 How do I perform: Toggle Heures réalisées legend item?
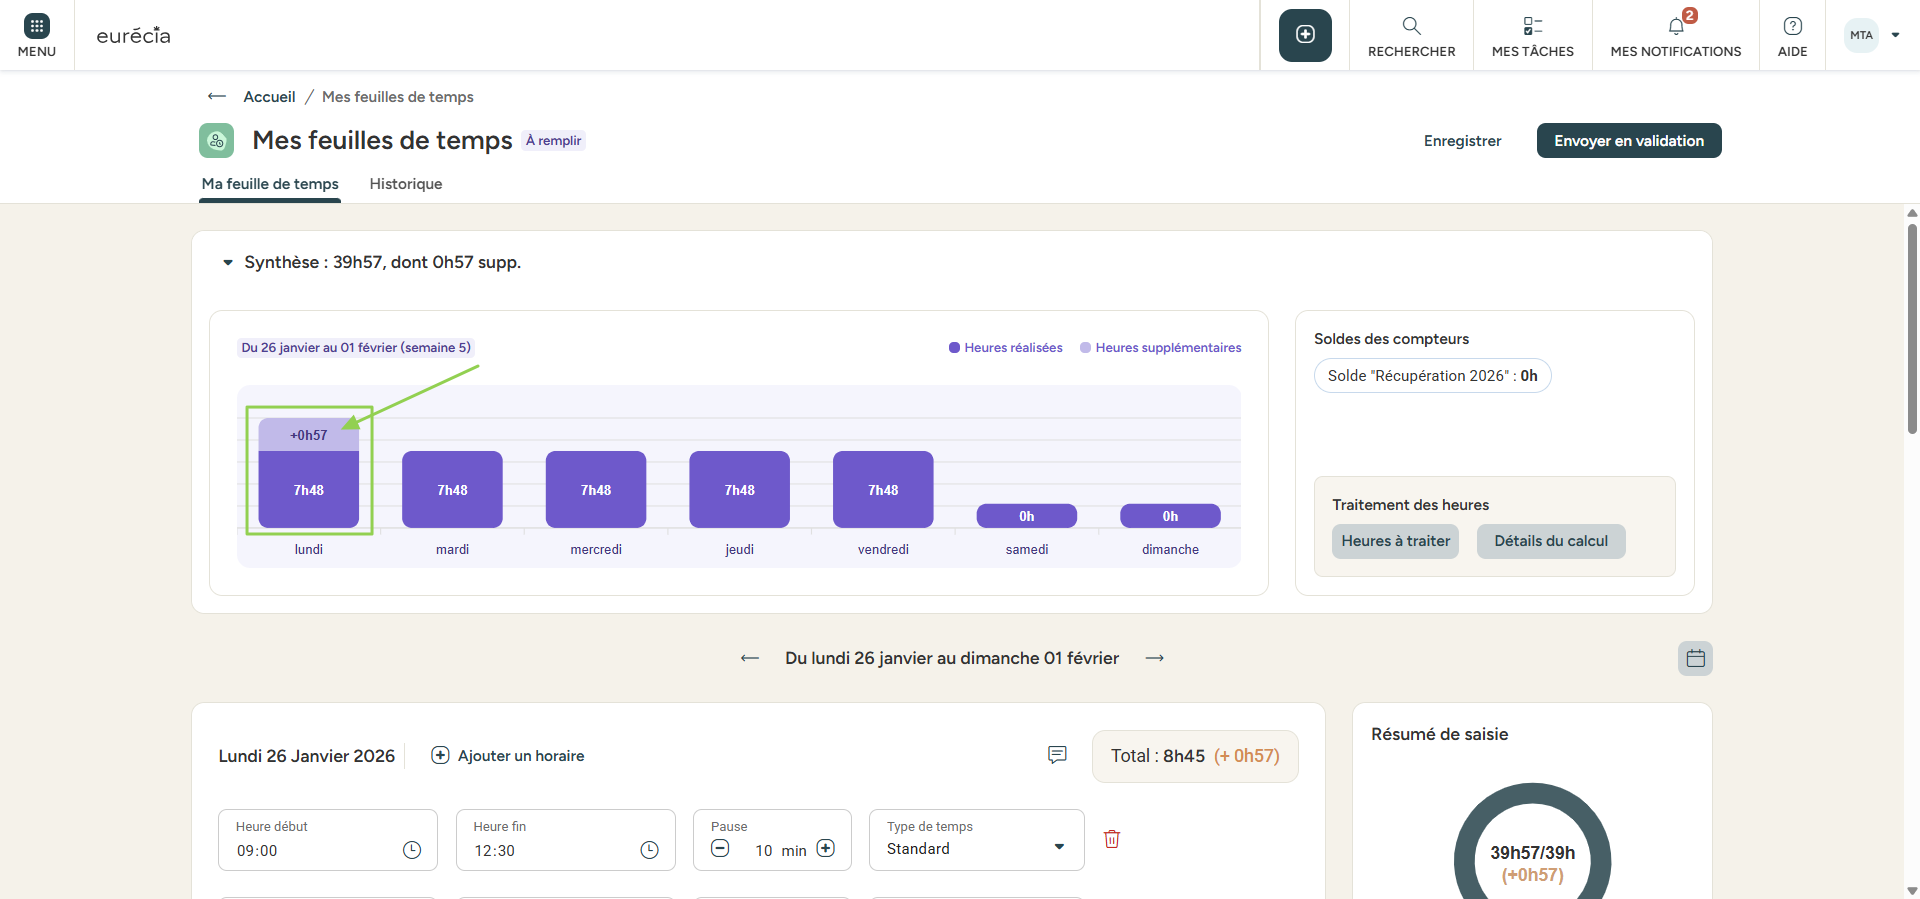coord(1006,348)
